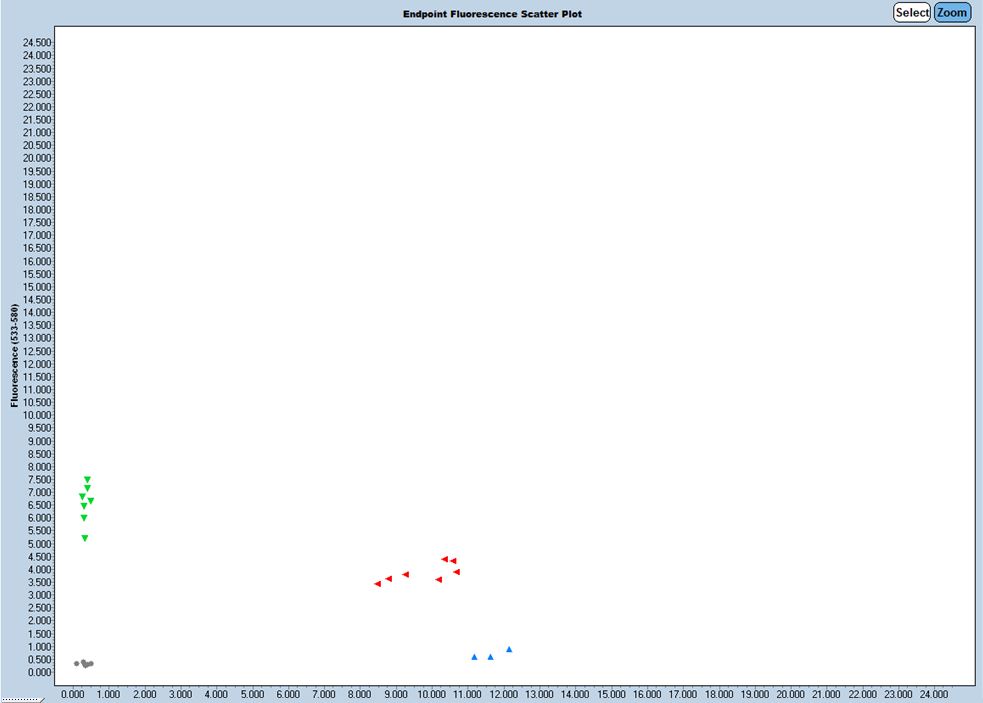Click the topmost green triangle data point
This screenshot has width=983, height=703.
pyautogui.click(x=87, y=479)
